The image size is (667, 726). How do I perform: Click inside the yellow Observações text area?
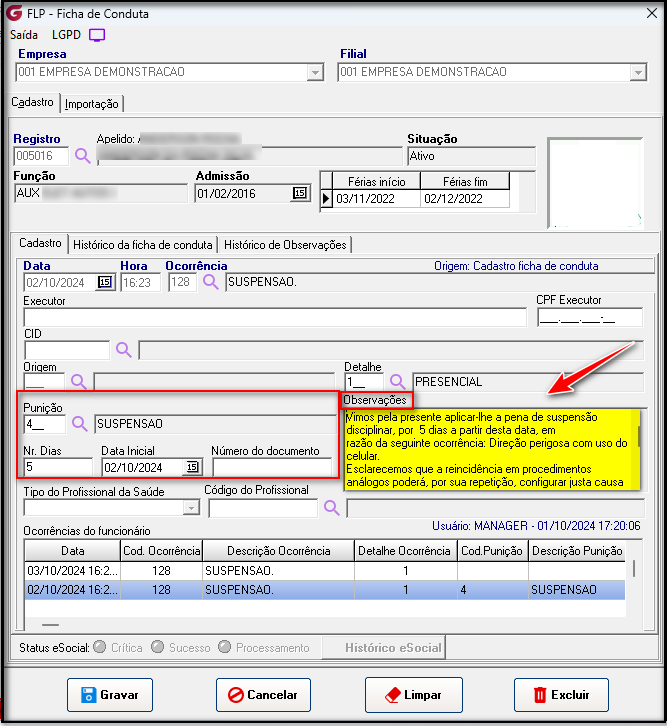(x=492, y=449)
